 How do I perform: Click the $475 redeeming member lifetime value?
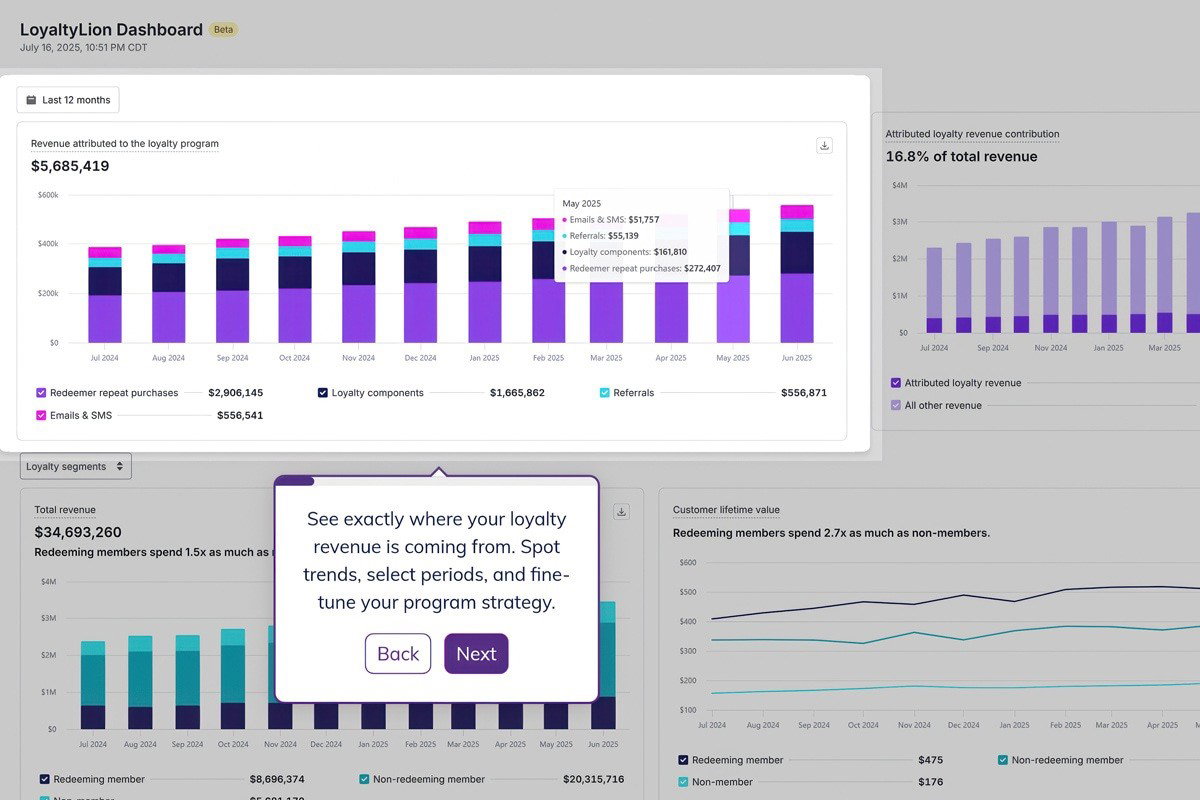point(930,760)
